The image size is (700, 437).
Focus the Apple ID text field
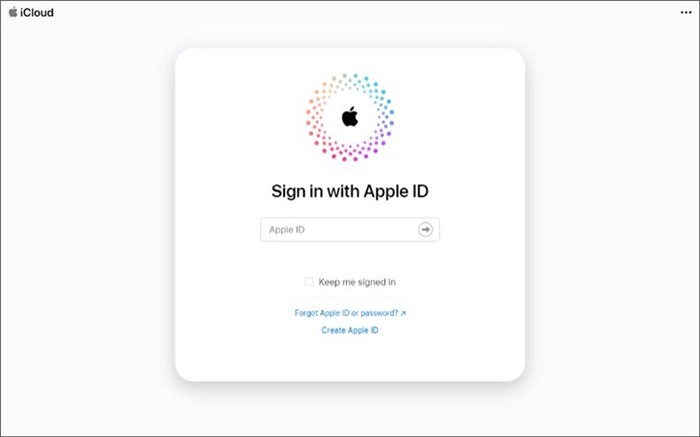350,229
